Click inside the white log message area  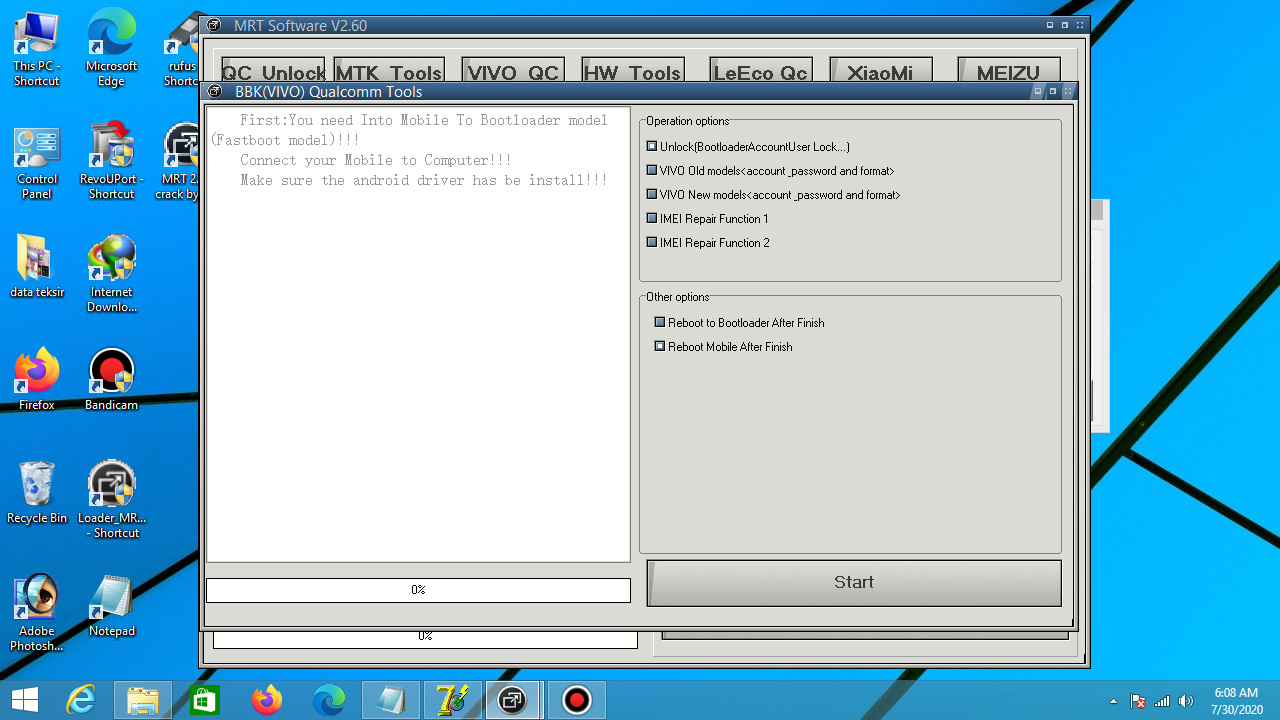(x=418, y=350)
